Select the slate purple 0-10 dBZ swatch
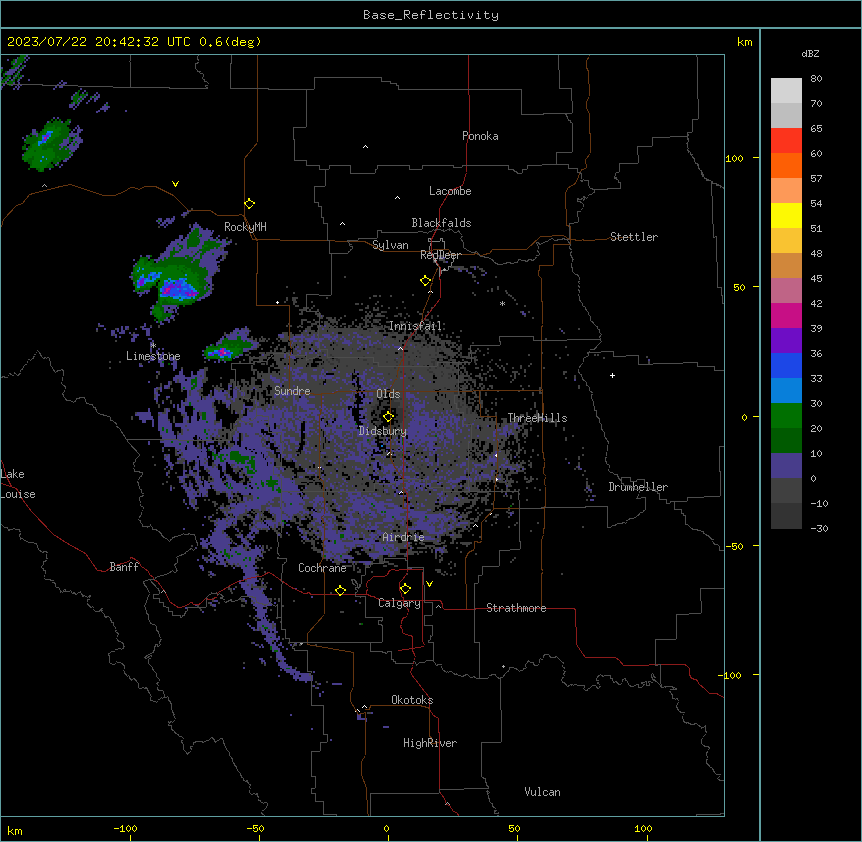This screenshot has width=862, height=842. tap(786, 466)
